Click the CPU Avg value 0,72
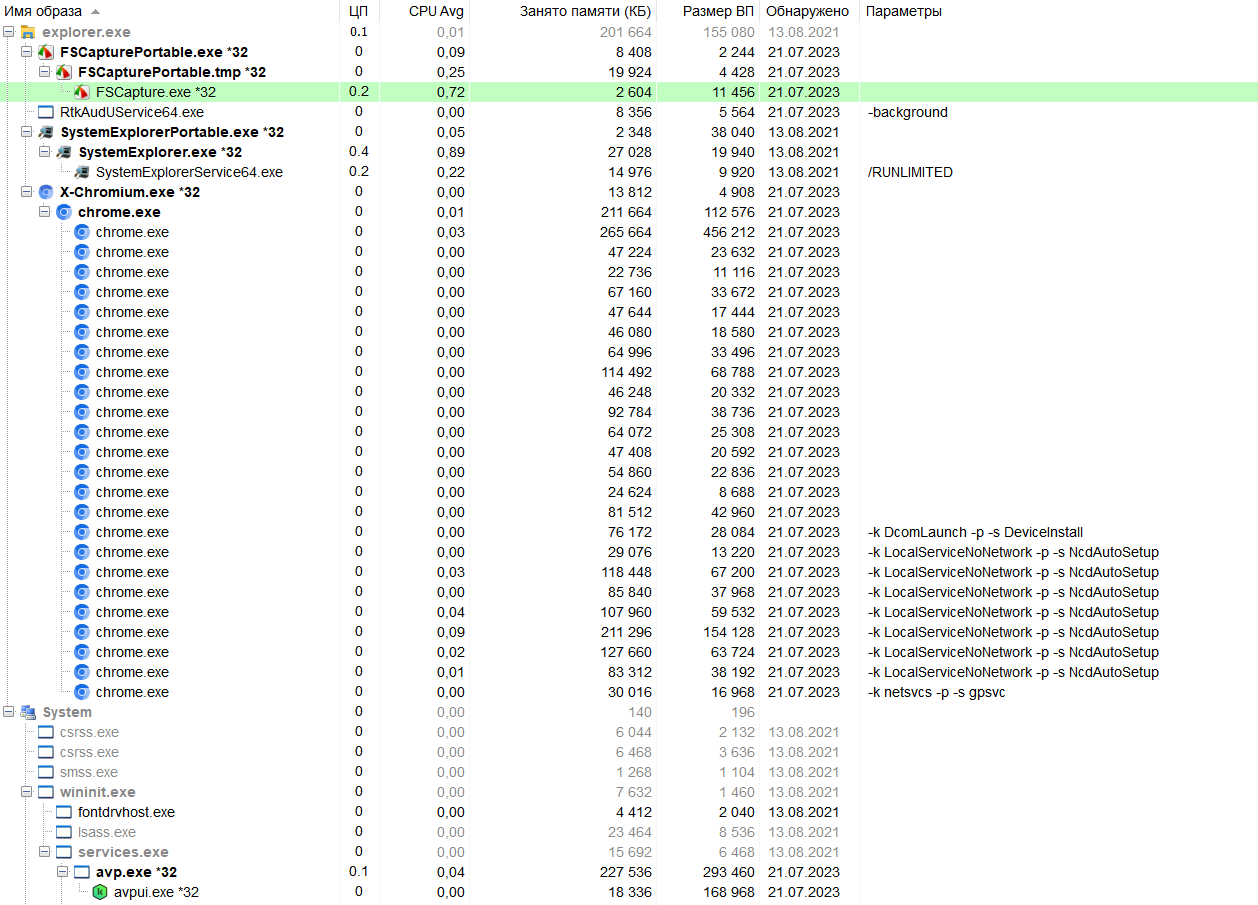This screenshot has width=1258, height=905. tap(450, 92)
